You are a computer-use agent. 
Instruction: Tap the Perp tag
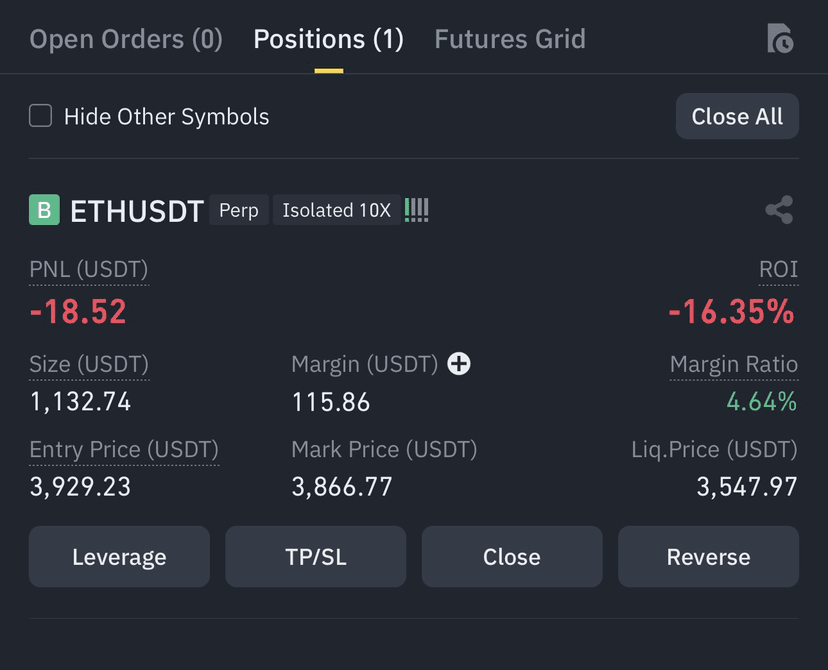coord(239,210)
